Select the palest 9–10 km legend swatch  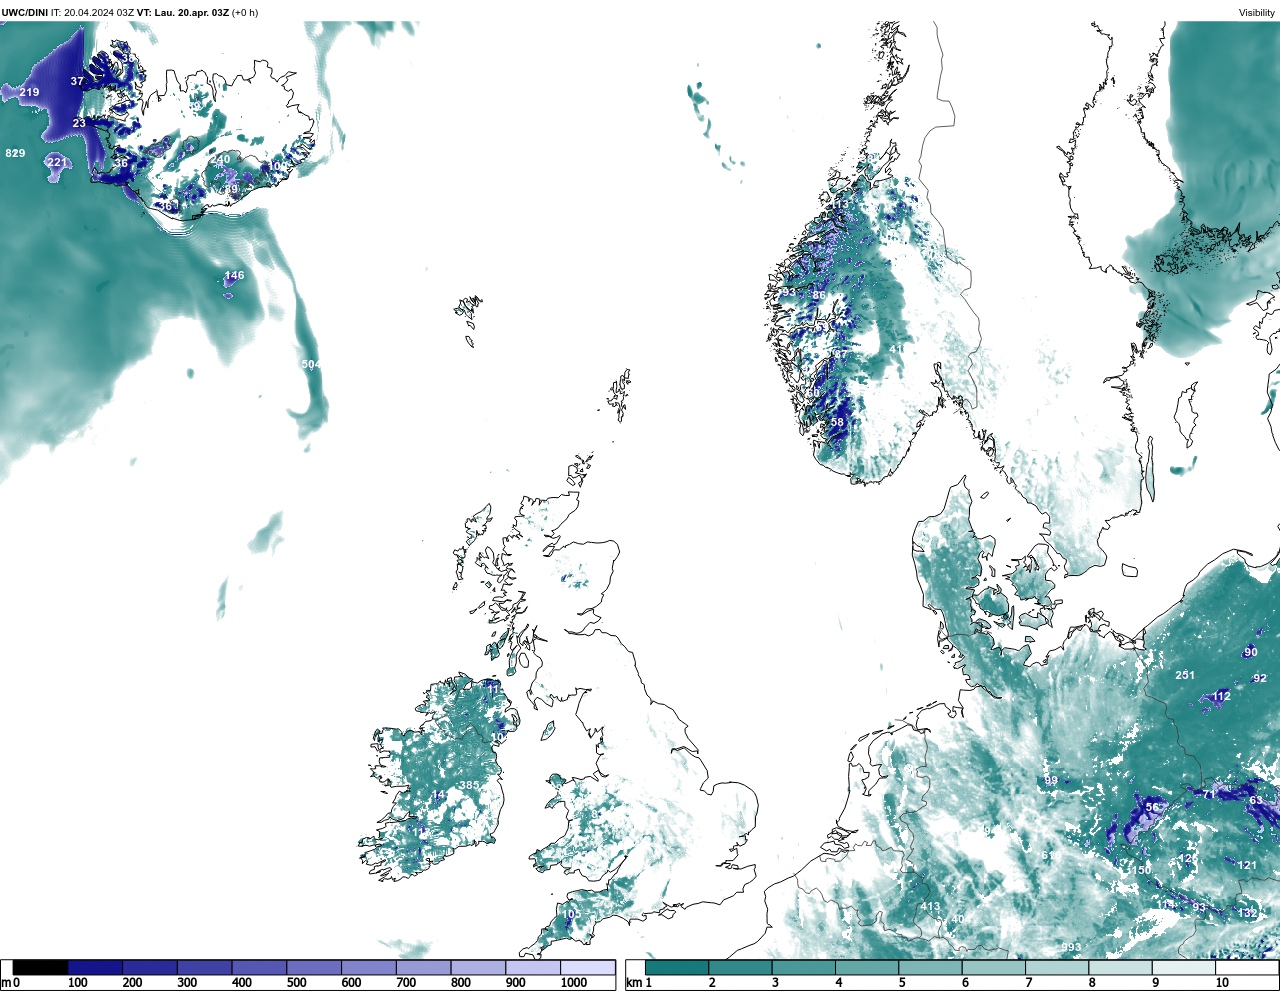pyautogui.click(x=1185, y=968)
